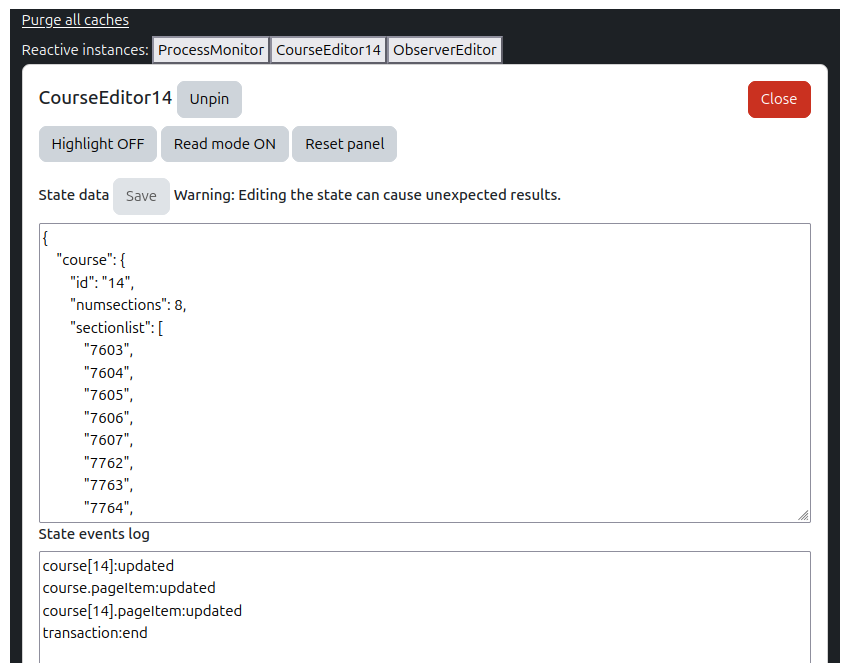This screenshot has height=663, width=848.
Task: Click the course[14]:updated event log line
Action: click(108, 566)
